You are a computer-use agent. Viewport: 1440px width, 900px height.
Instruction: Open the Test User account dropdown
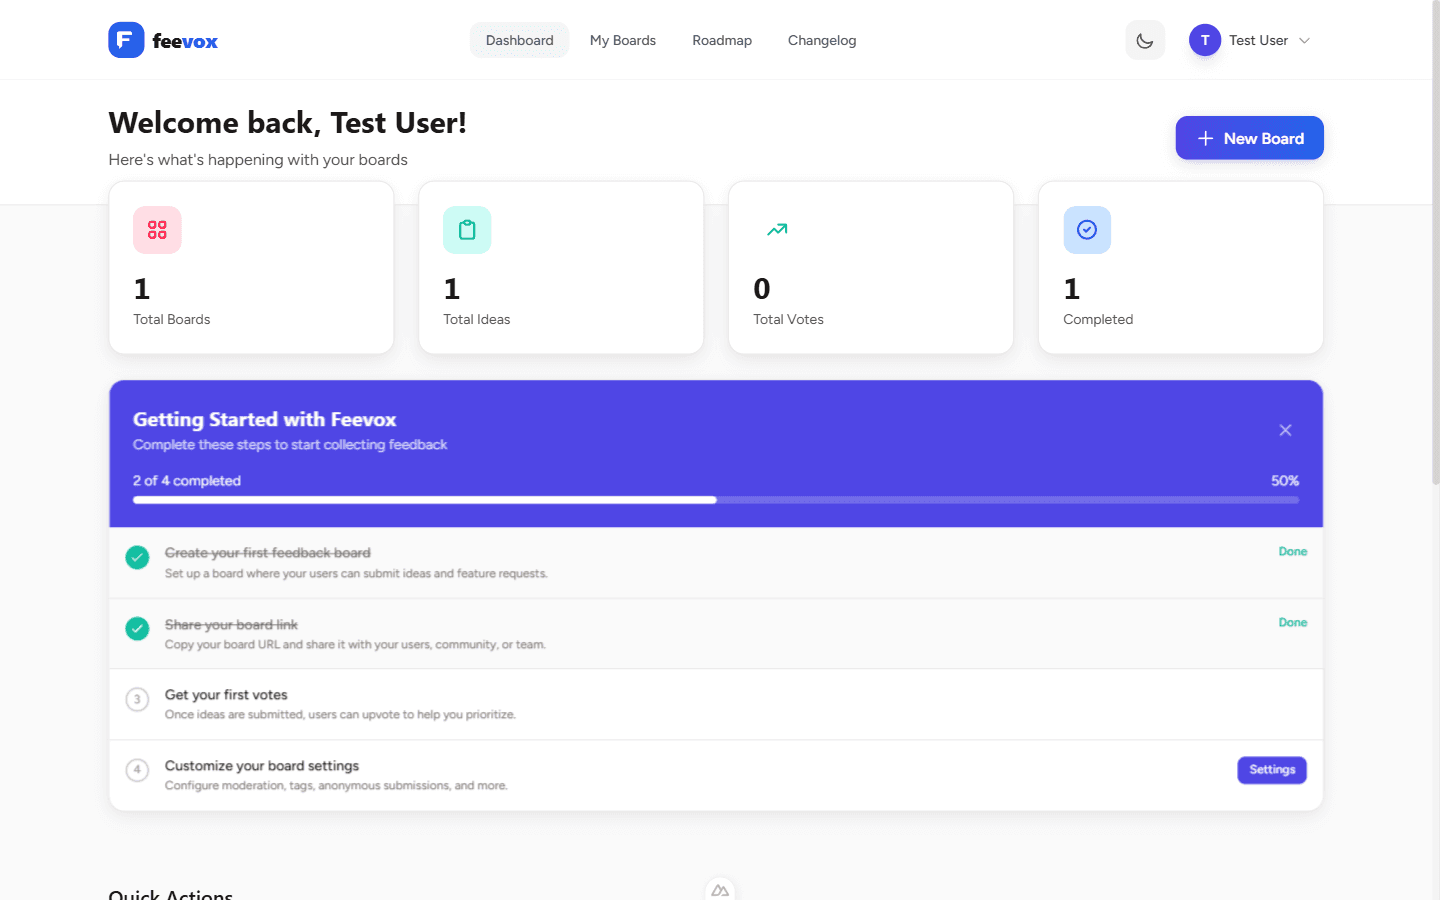tap(1250, 40)
